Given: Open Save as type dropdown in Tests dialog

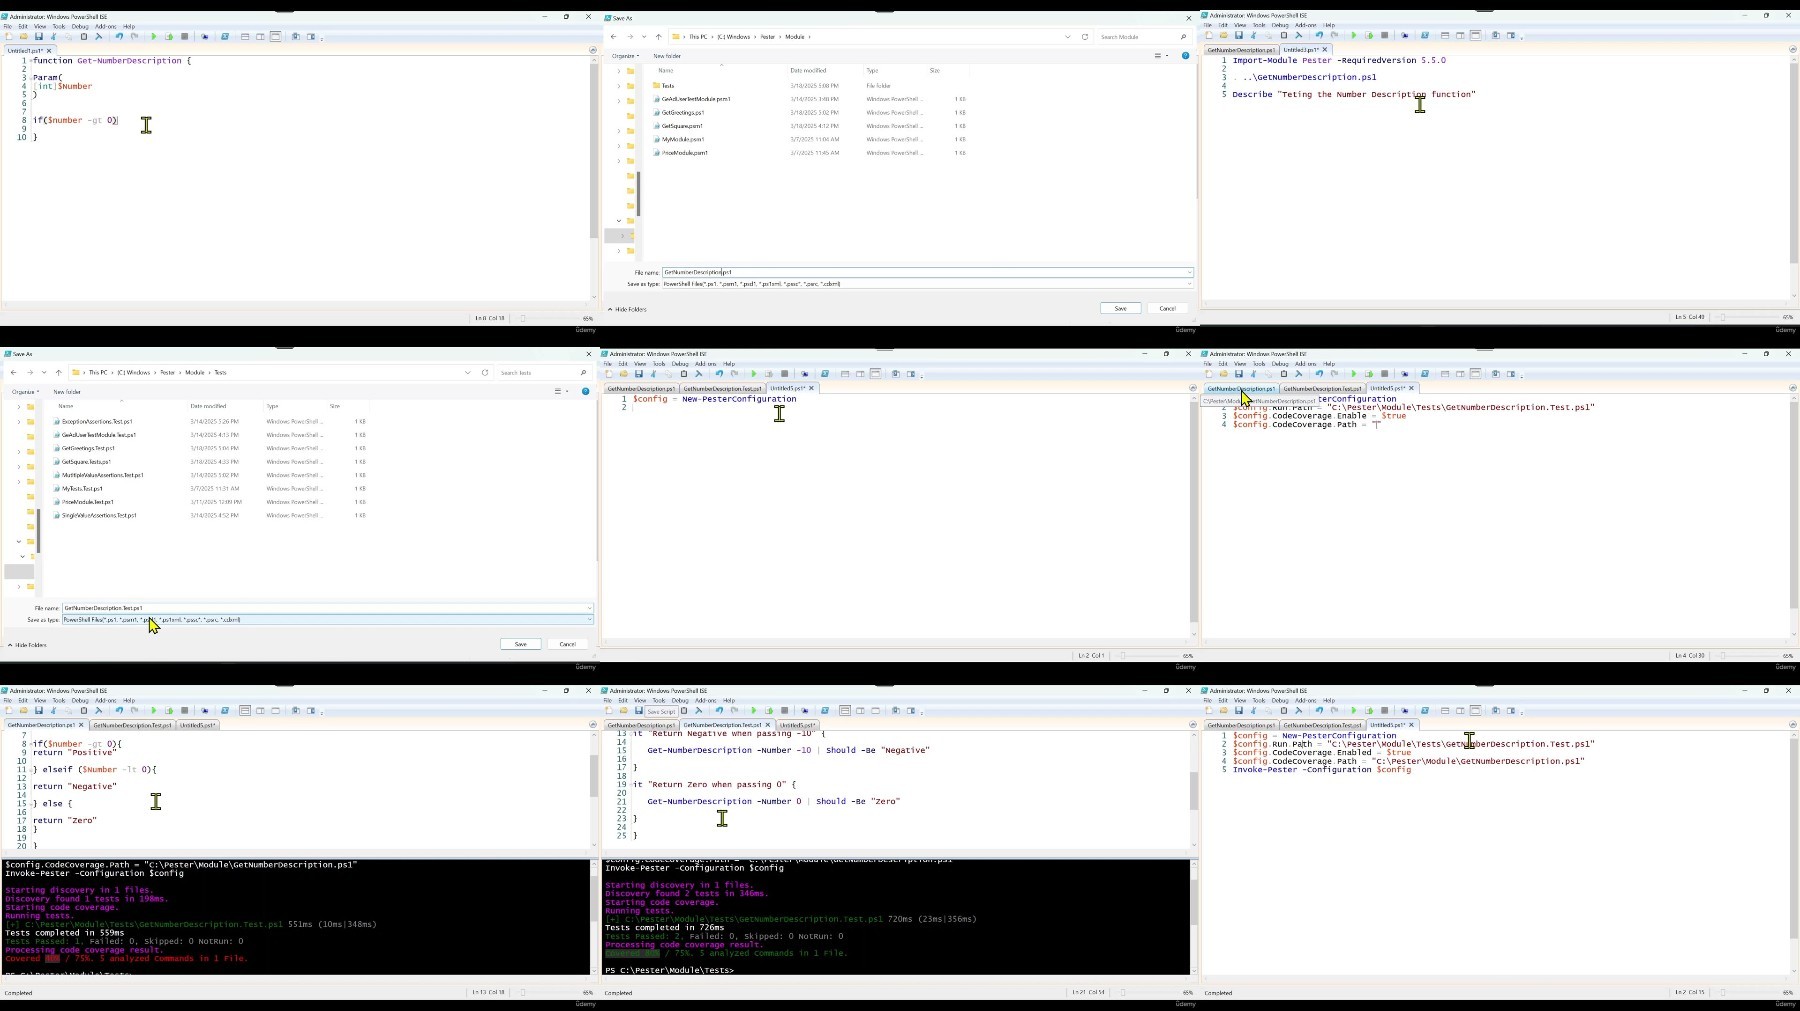Looking at the screenshot, I should click(x=328, y=620).
